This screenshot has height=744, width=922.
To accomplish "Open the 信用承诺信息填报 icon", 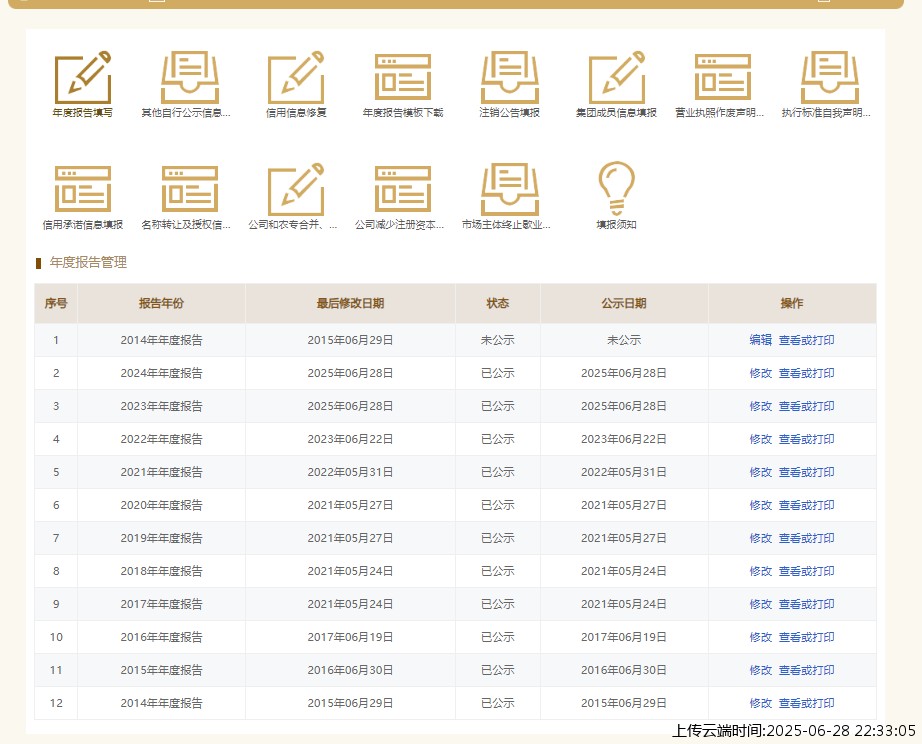I will (x=83, y=189).
